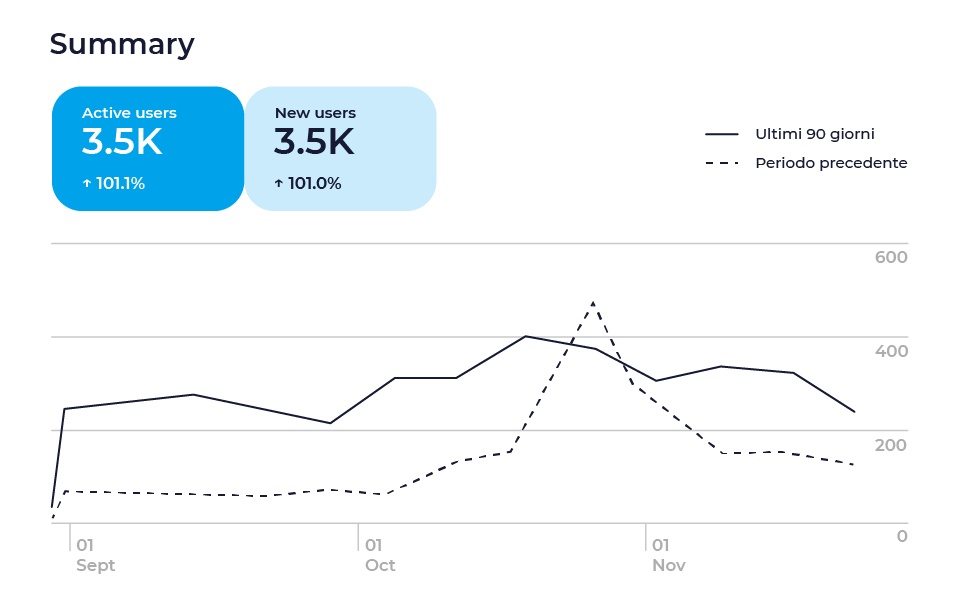The width and height of the screenshot is (959, 605).
Task: Click the up arrow beside 101.0%
Action: [x=279, y=184]
